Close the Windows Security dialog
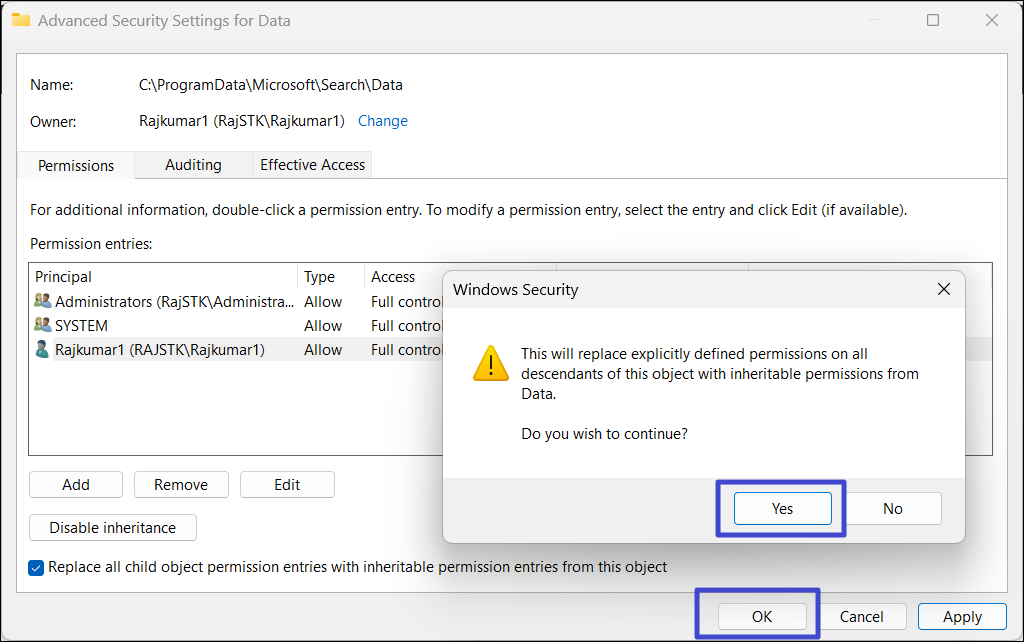Image resolution: width=1024 pixels, height=642 pixels. click(943, 290)
